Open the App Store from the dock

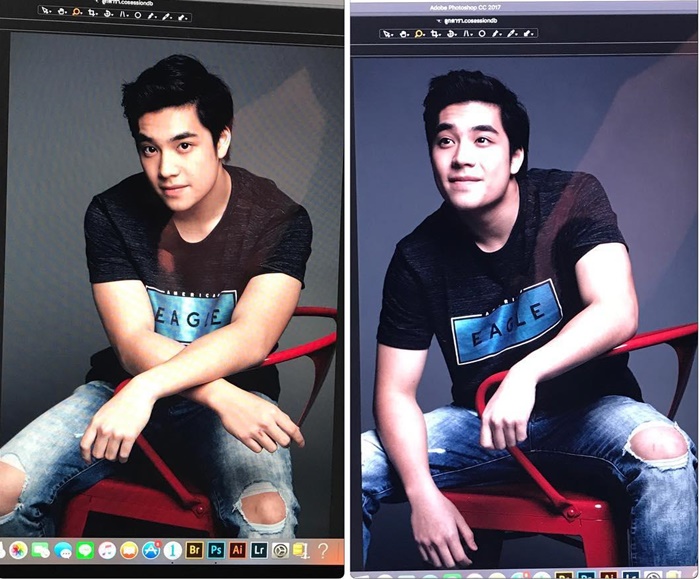coord(151,549)
